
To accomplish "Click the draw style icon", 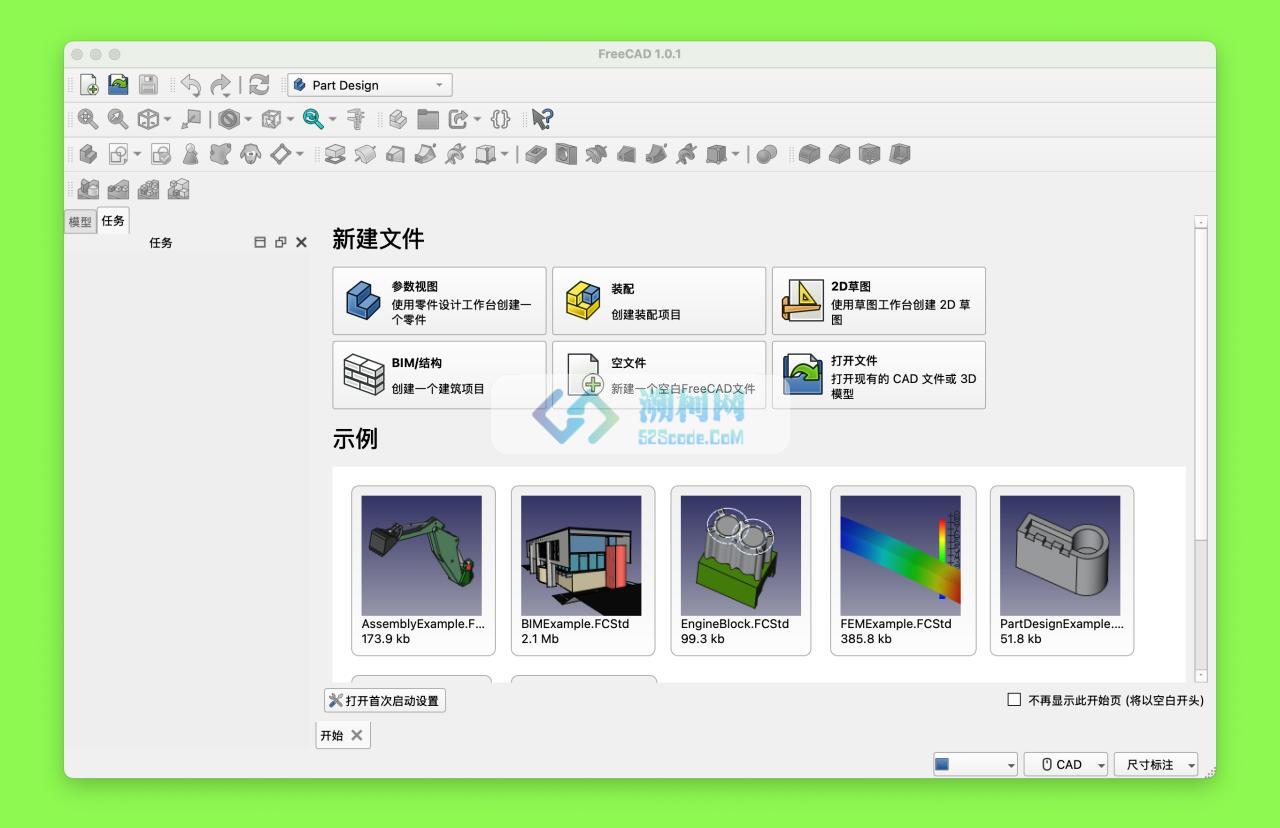I will [x=229, y=119].
